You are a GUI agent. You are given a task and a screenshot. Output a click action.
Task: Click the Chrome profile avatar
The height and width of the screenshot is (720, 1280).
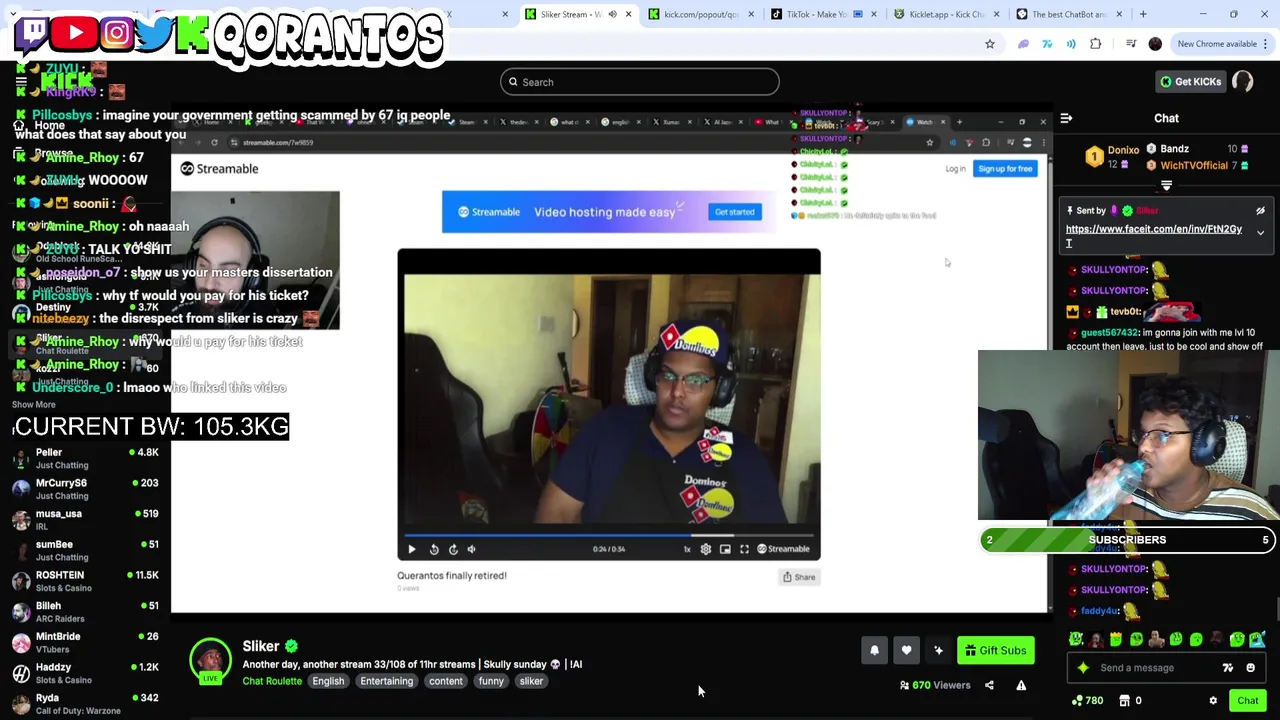(x=1156, y=44)
